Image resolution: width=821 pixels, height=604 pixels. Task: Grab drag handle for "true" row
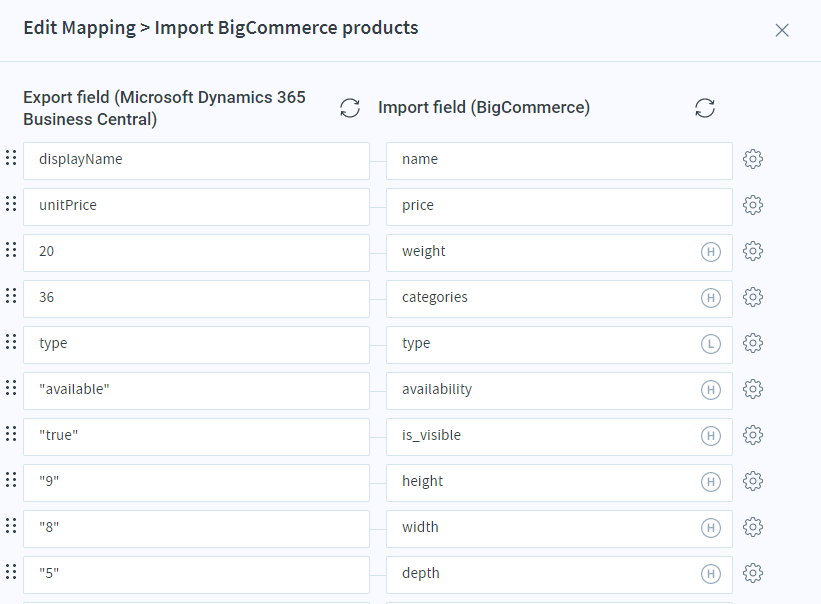(x=11, y=433)
